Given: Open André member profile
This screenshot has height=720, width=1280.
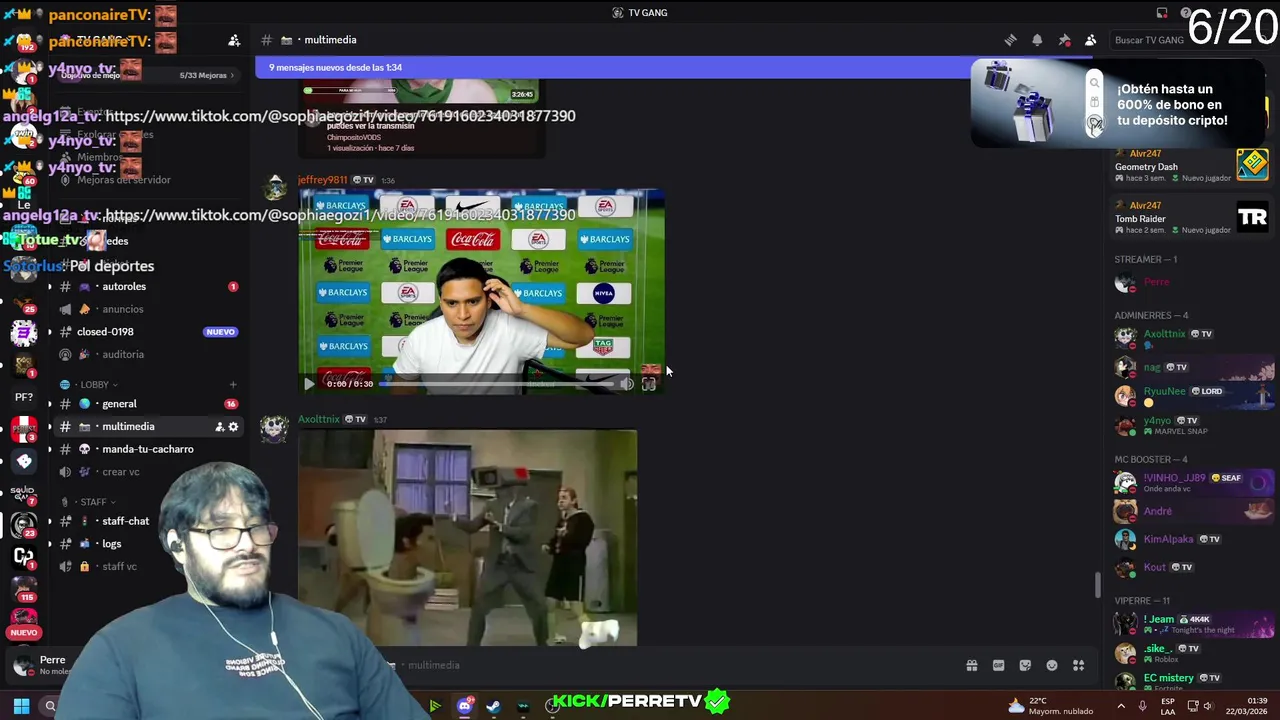Looking at the screenshot, I should coord(1195,511).
